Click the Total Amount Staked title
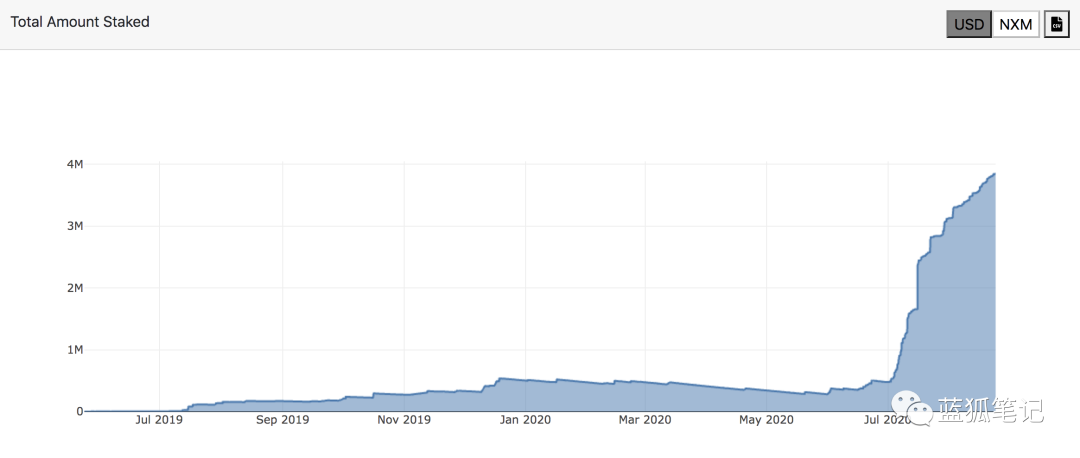 [x=80, y=22]
